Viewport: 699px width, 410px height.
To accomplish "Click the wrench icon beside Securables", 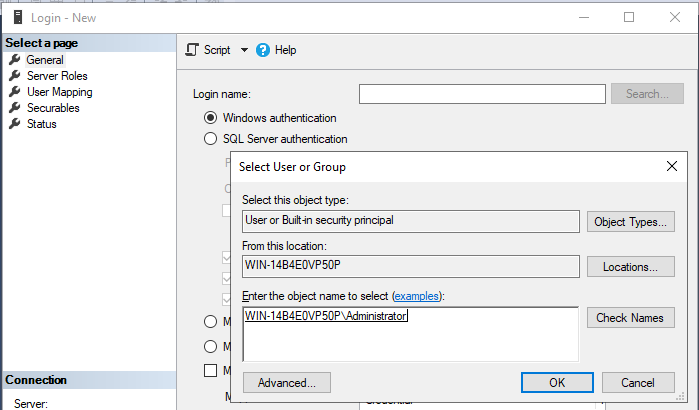I will (15, 107).
